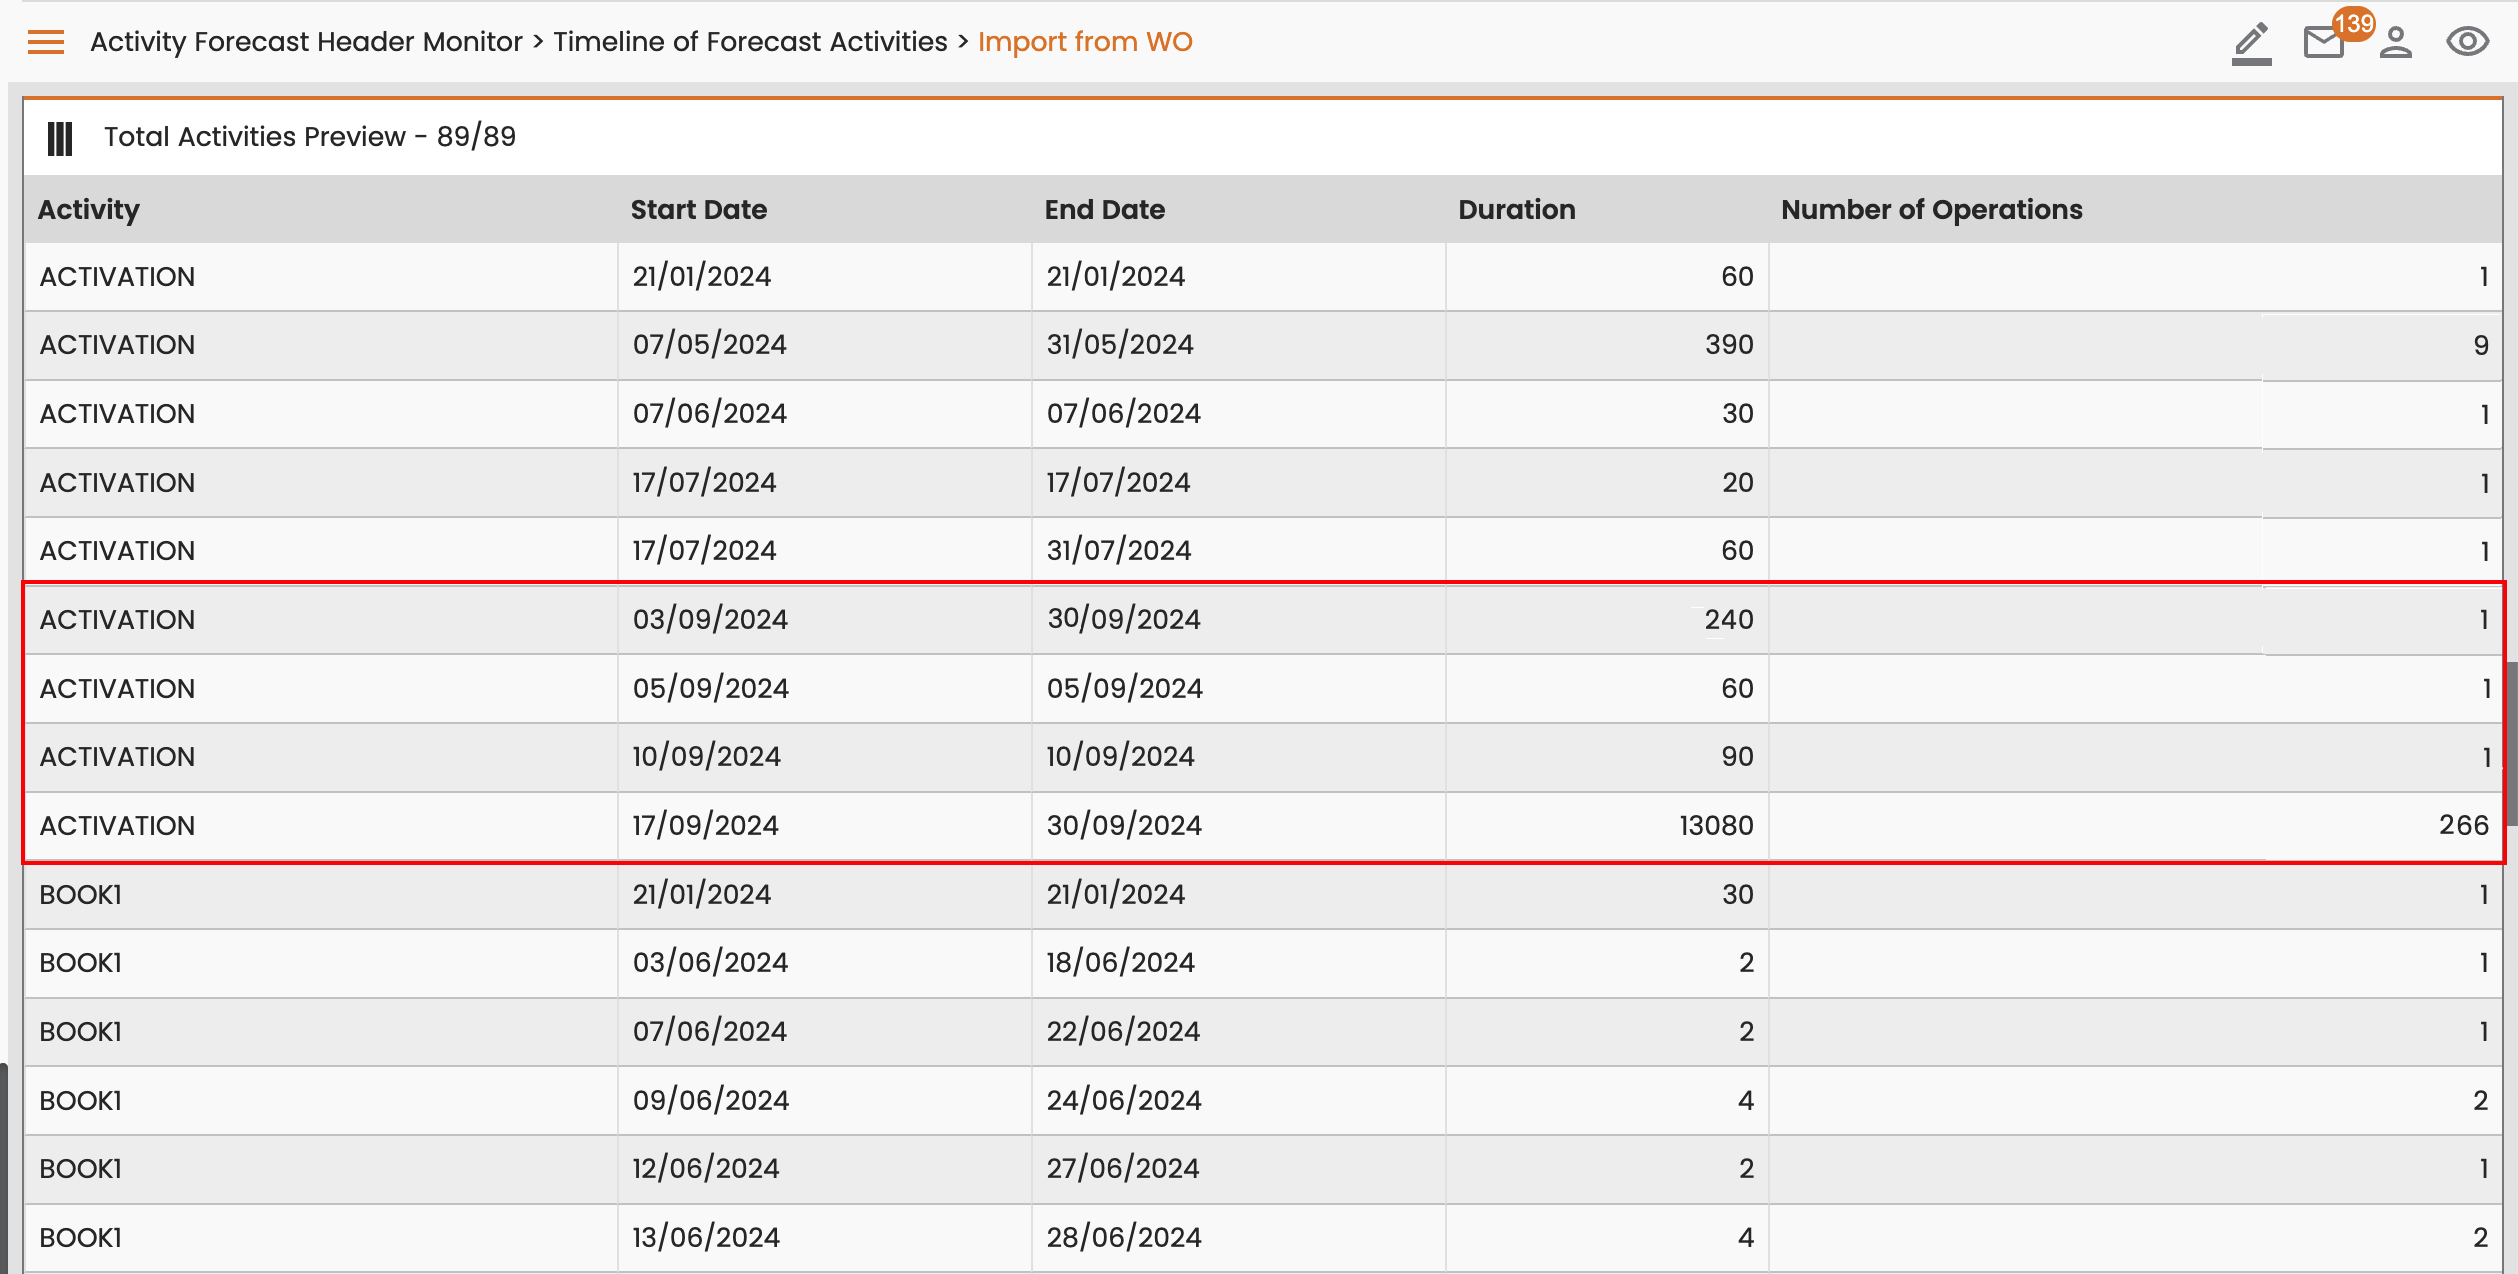Open the user profile icon
The width and height of the screenshot is (2518, 1274).
coord(2395,43)
